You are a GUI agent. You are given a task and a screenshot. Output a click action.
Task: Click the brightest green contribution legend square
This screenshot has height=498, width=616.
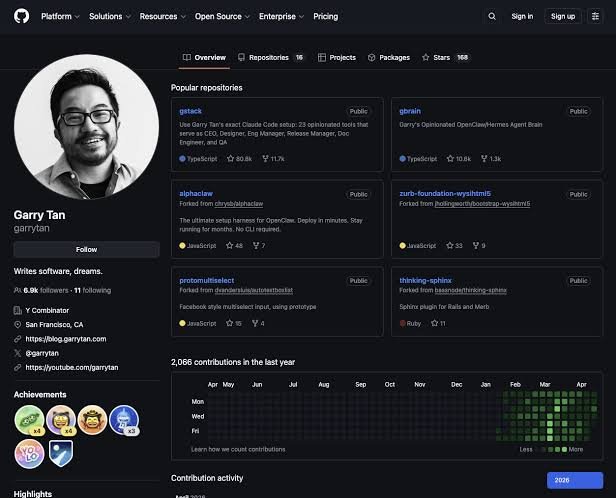[564, 449]
